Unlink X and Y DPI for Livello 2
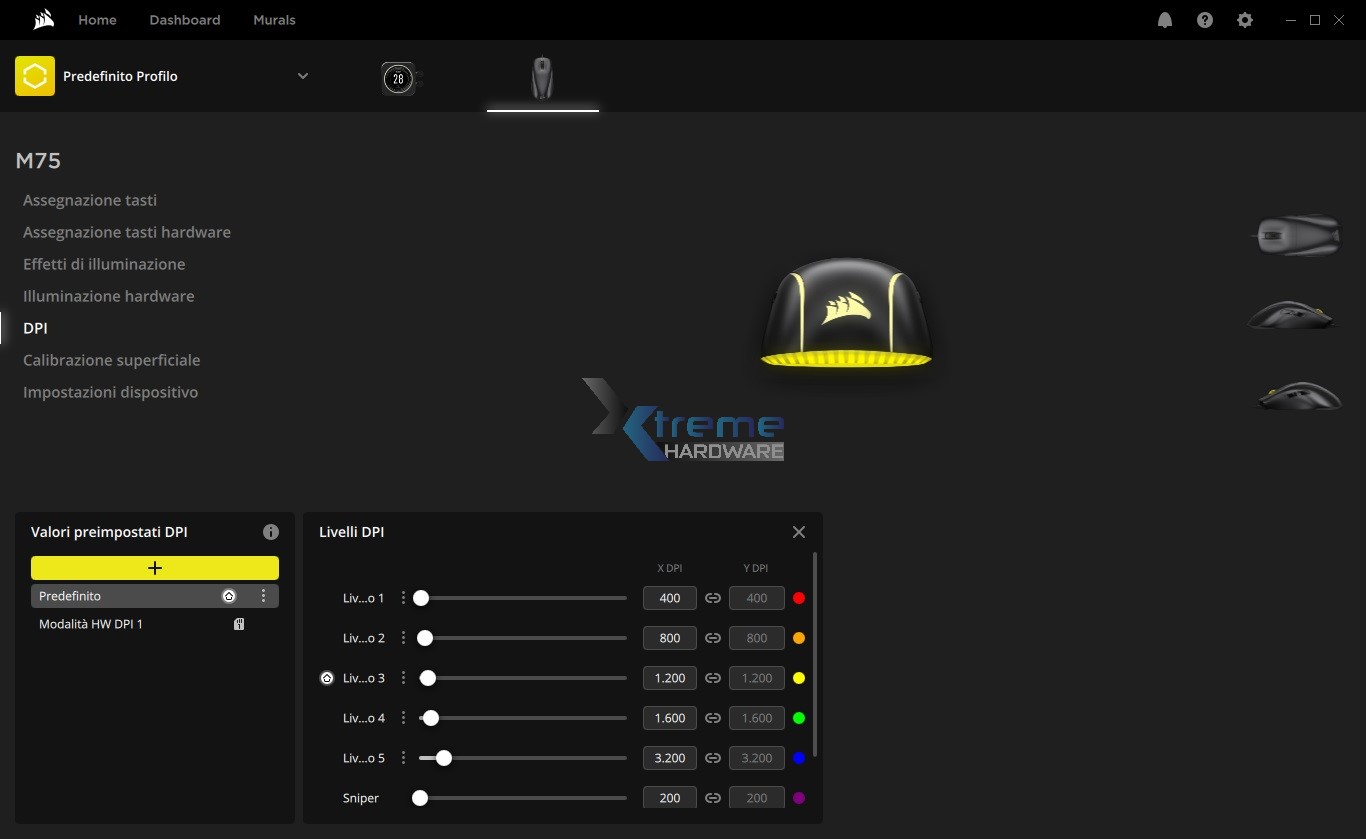Viewport: 1366px width, 839px height. (713, 638)
